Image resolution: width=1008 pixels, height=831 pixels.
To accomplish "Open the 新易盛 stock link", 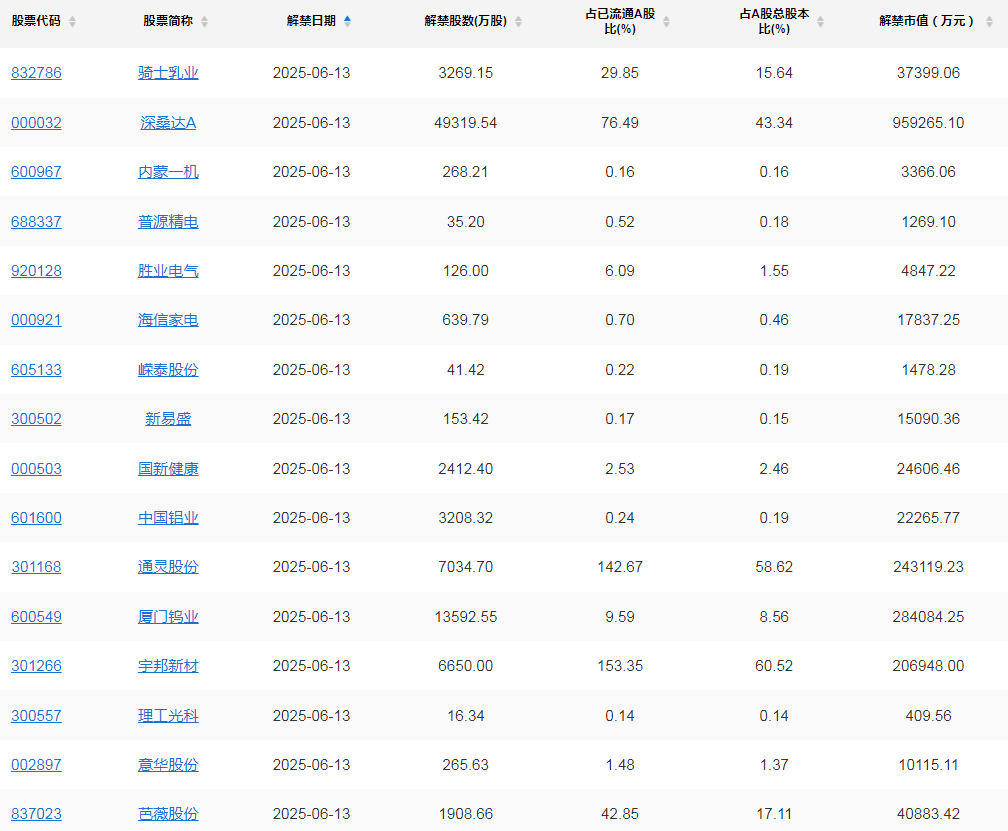I will 168,419.
